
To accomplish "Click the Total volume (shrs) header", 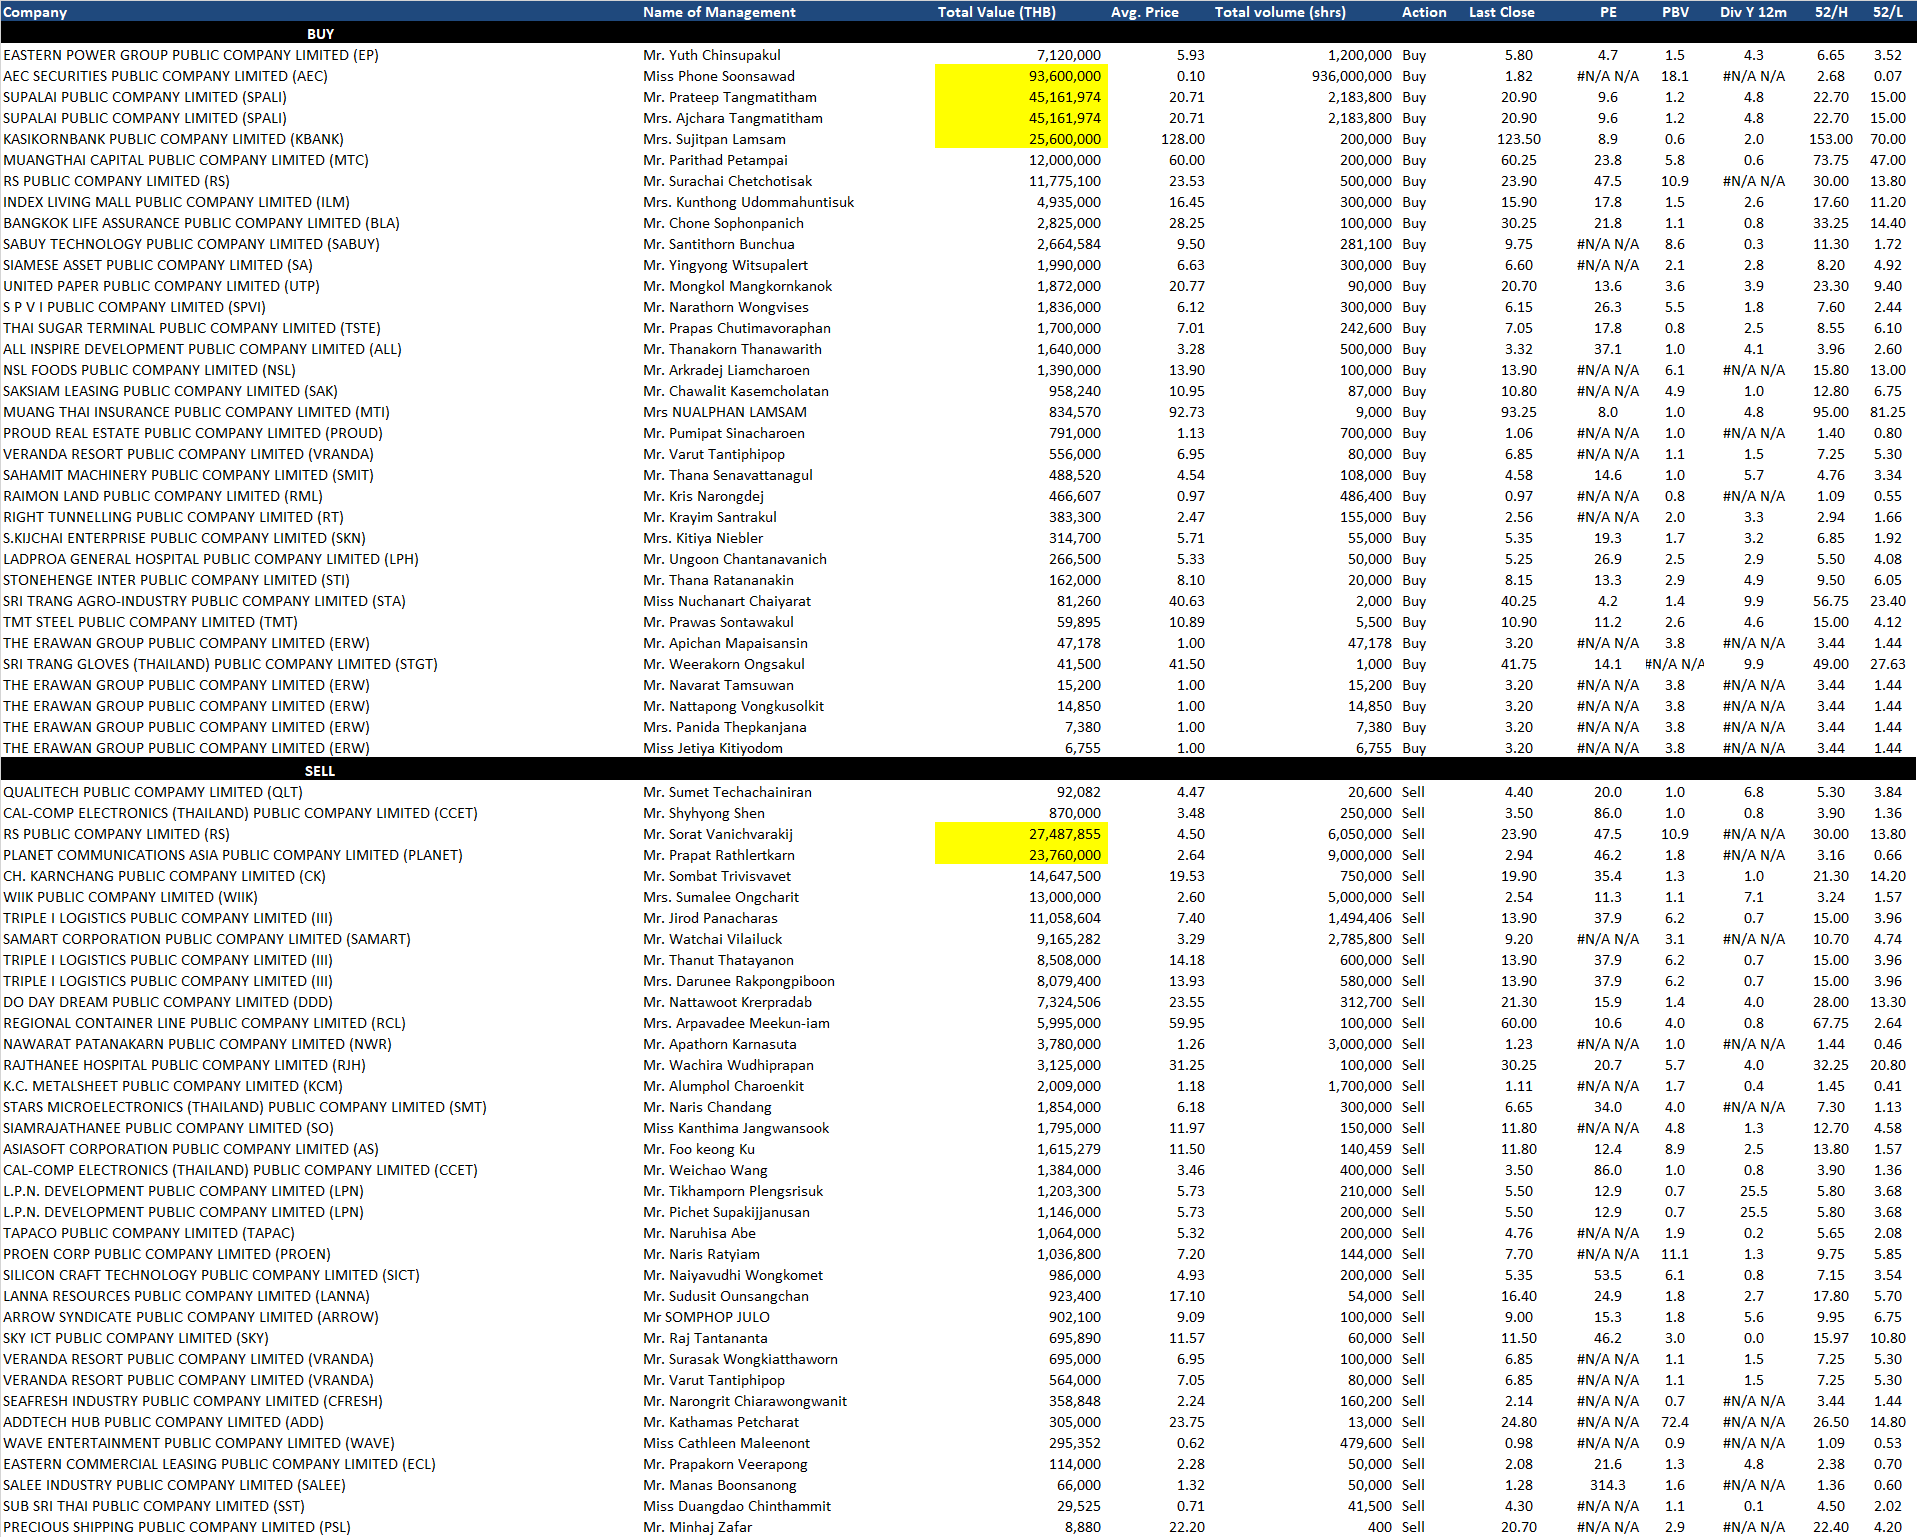I will pyautogui.click(x=1279, y=12).
